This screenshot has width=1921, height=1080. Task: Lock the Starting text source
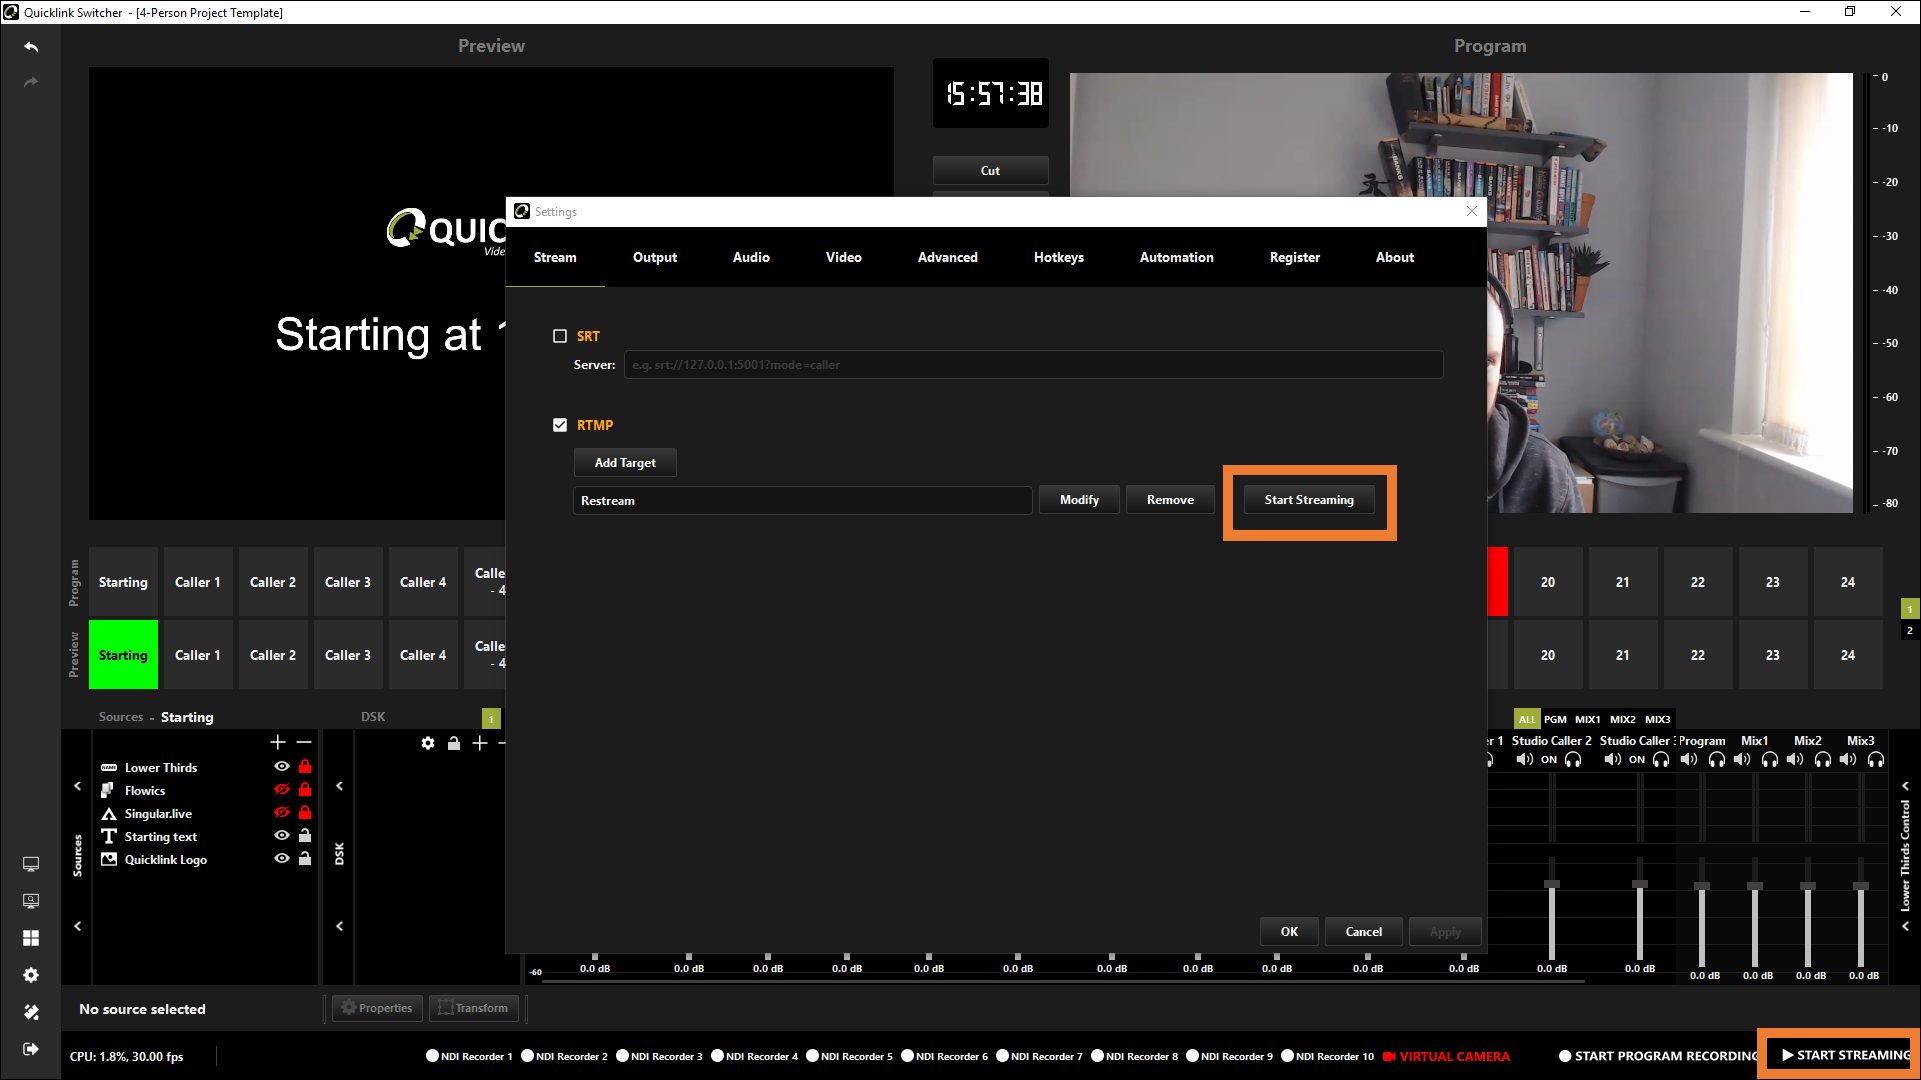305,836
